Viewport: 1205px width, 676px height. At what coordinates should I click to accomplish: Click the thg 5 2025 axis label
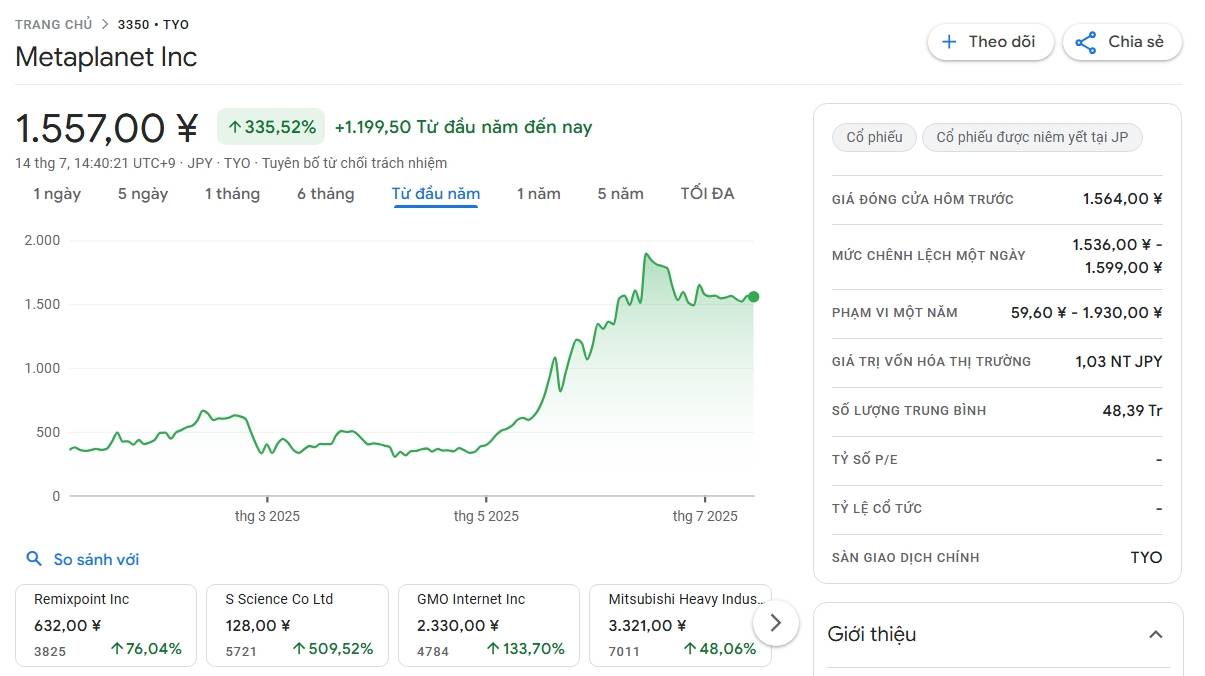coord(486,516)
